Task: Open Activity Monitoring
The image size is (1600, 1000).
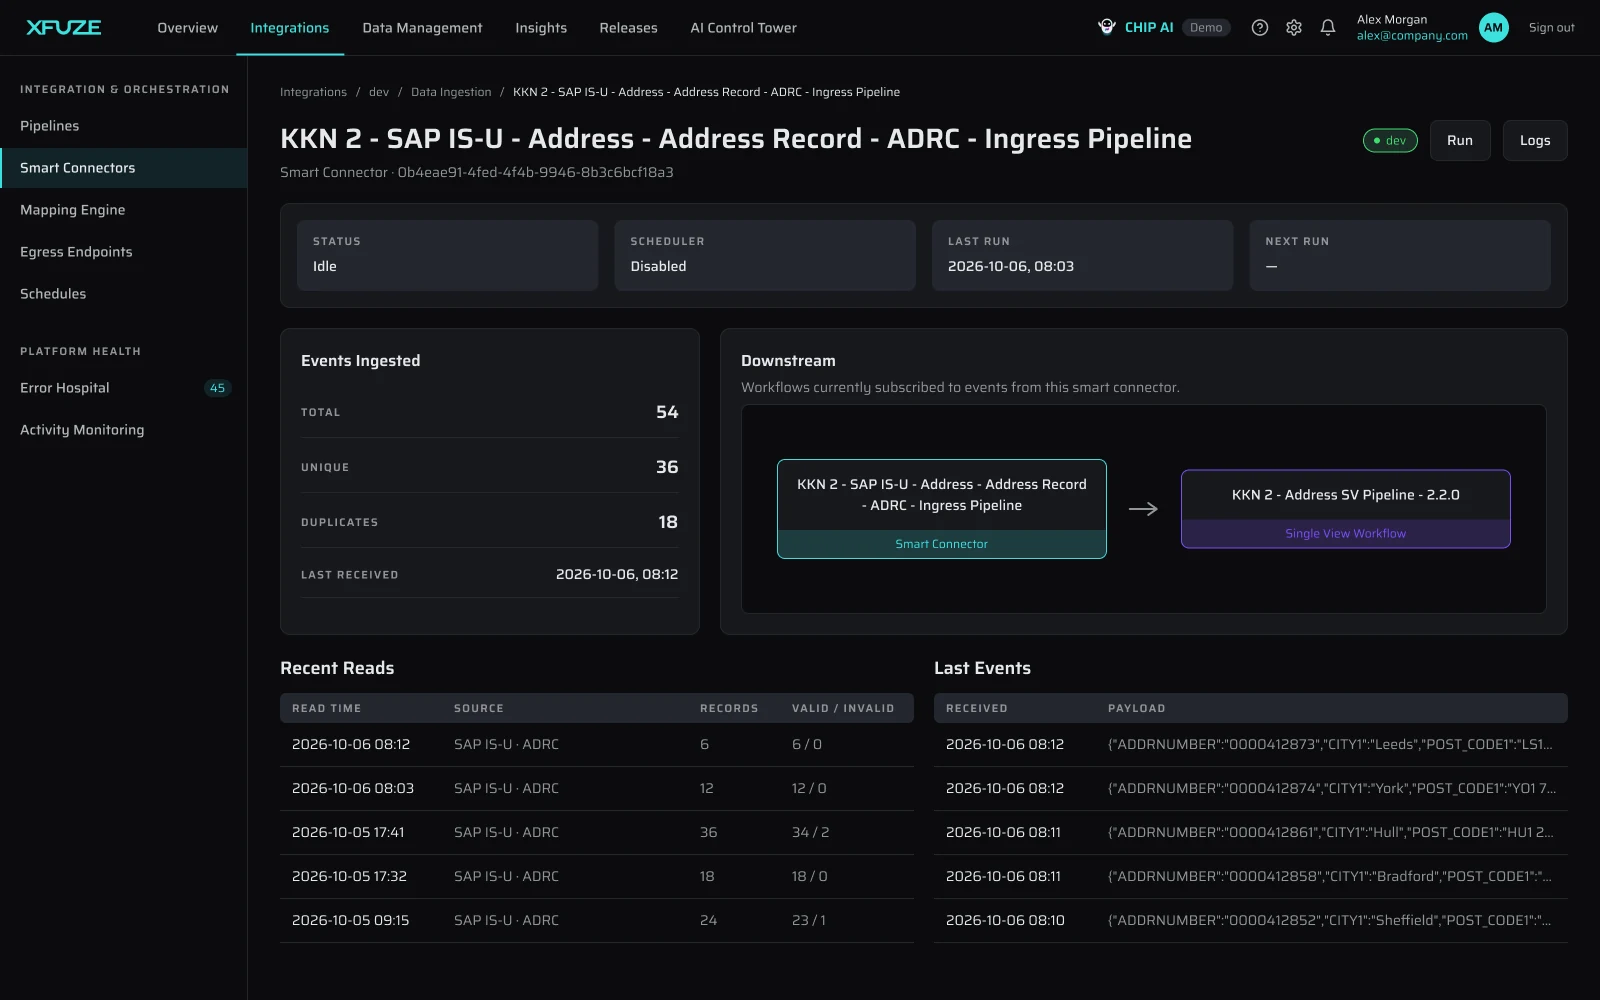Action: pyautogui.click(x=123, y=430)
